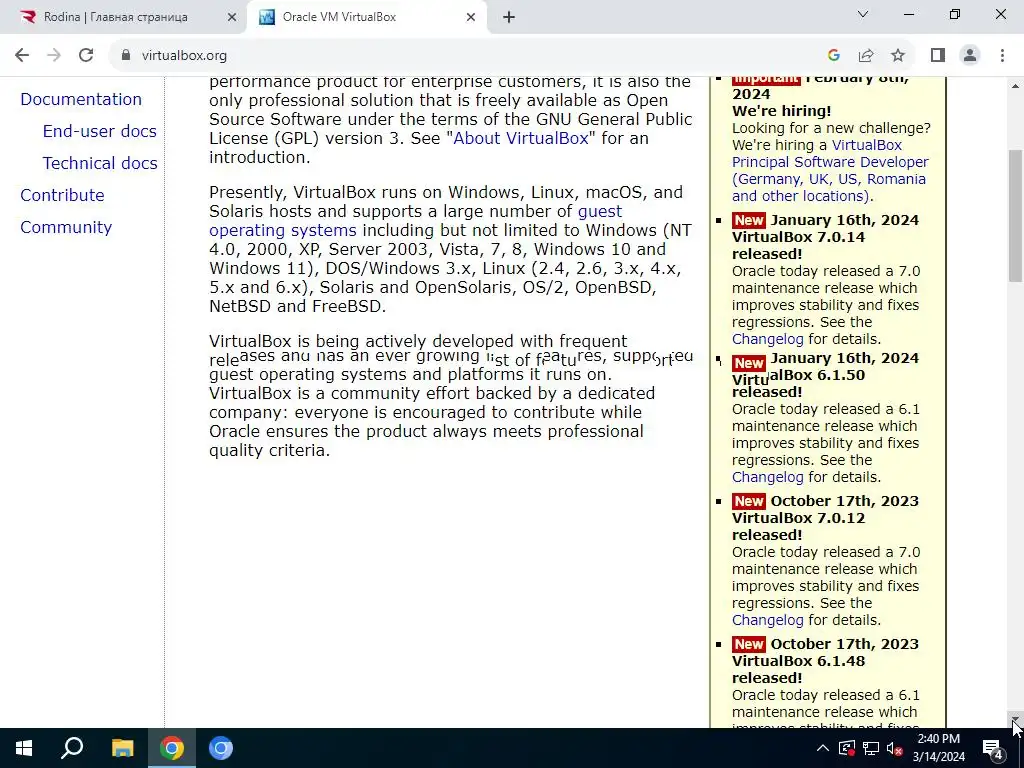1024x768 pixels.
Task: Click the scrollbar up arrow
Action: pos(1015,86)
